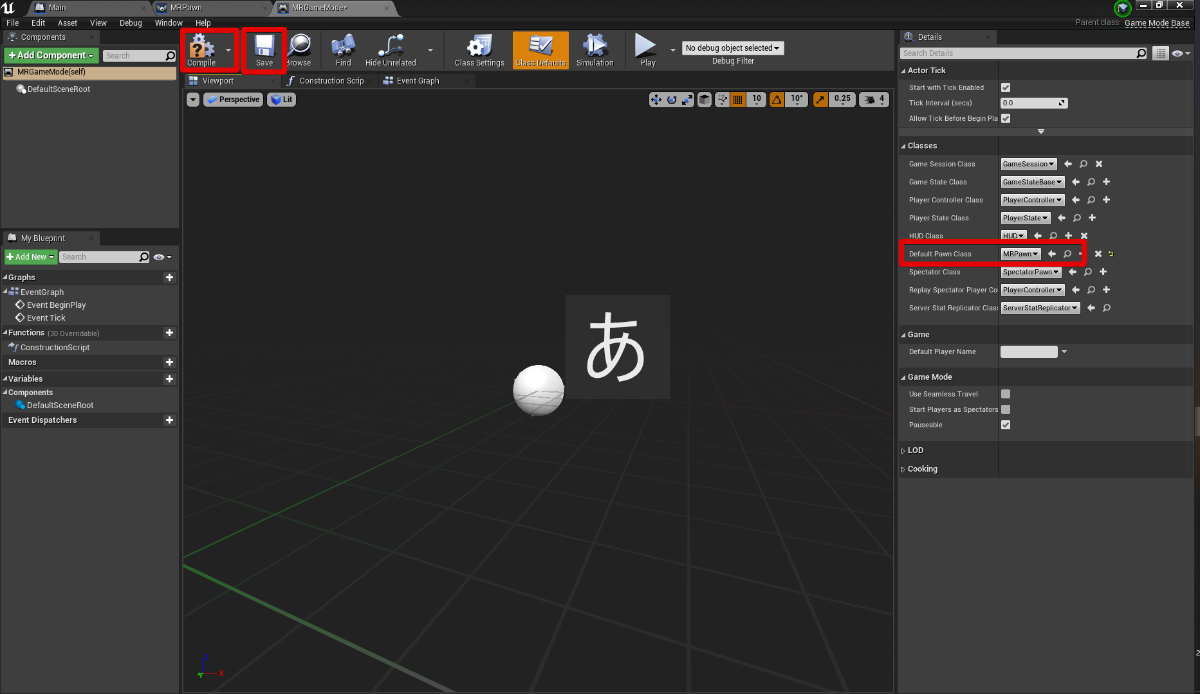Screen dimensions: 1200x694
Task: Add new variable with plus icon
Action: point(169,379)
